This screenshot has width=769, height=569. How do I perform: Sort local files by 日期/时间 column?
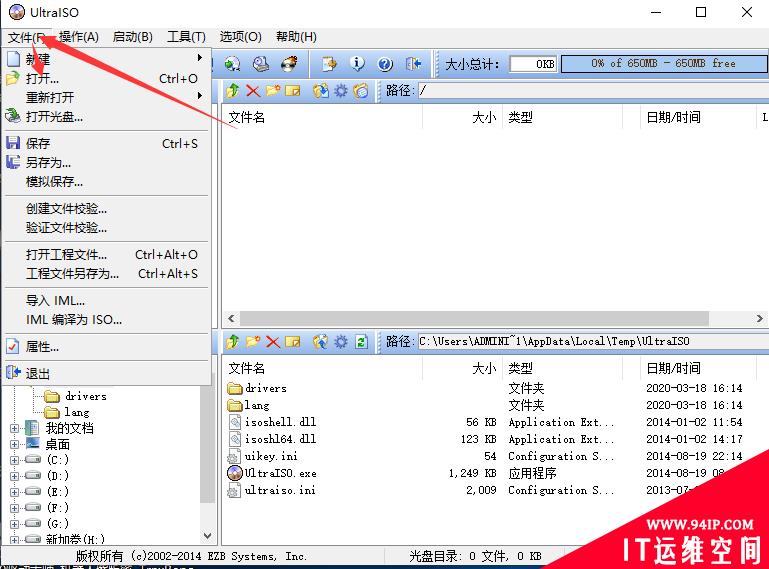[673, 368]
